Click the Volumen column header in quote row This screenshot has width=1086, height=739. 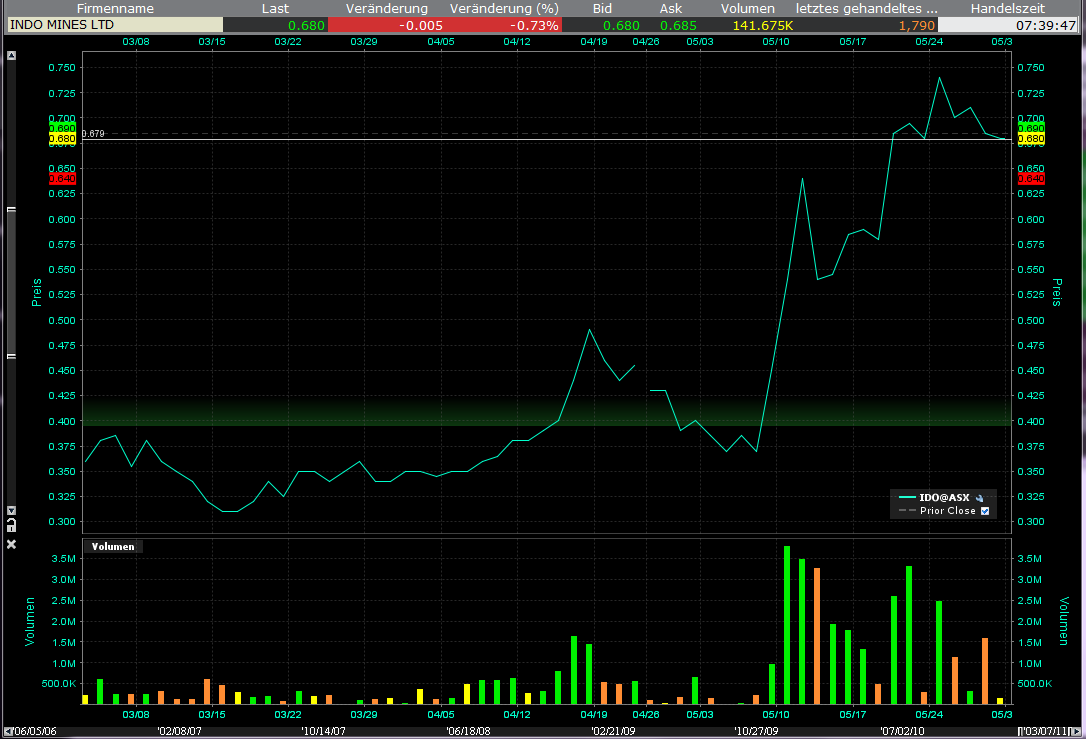(x=747, y=8)
